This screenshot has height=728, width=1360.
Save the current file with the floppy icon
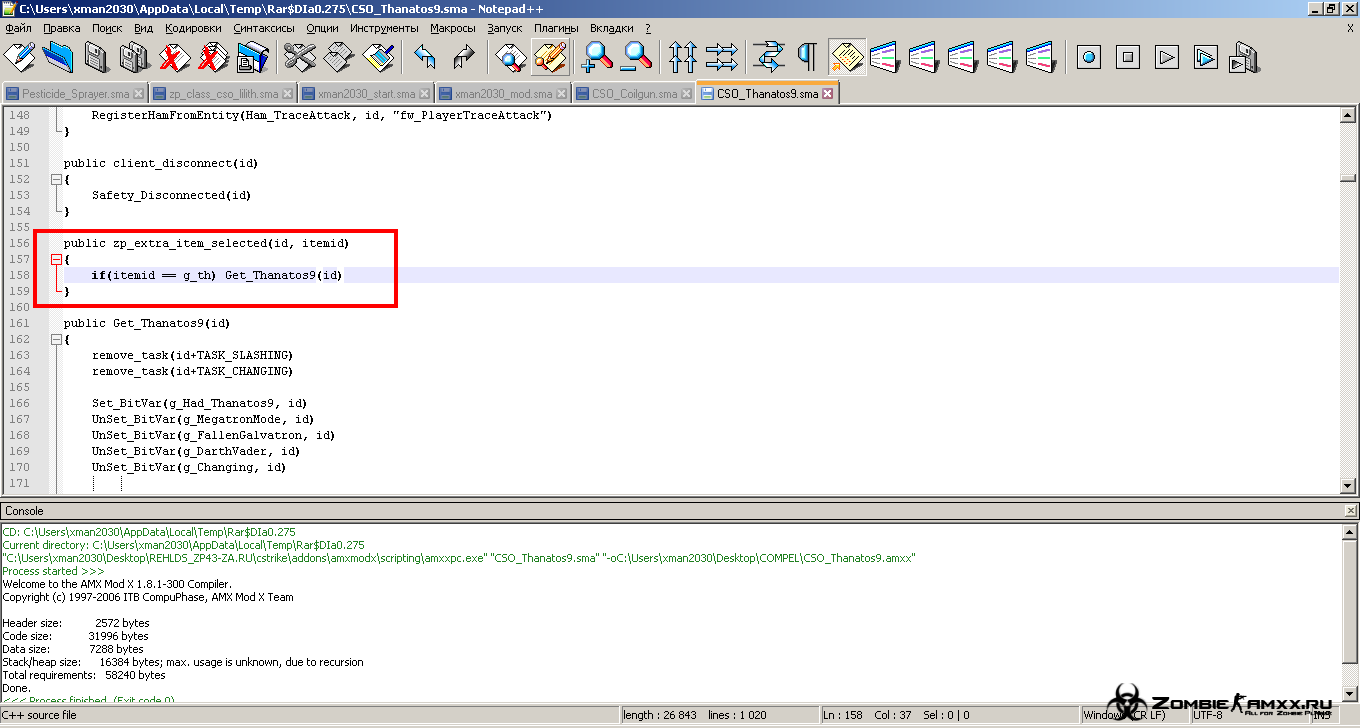tap(96, 56)
